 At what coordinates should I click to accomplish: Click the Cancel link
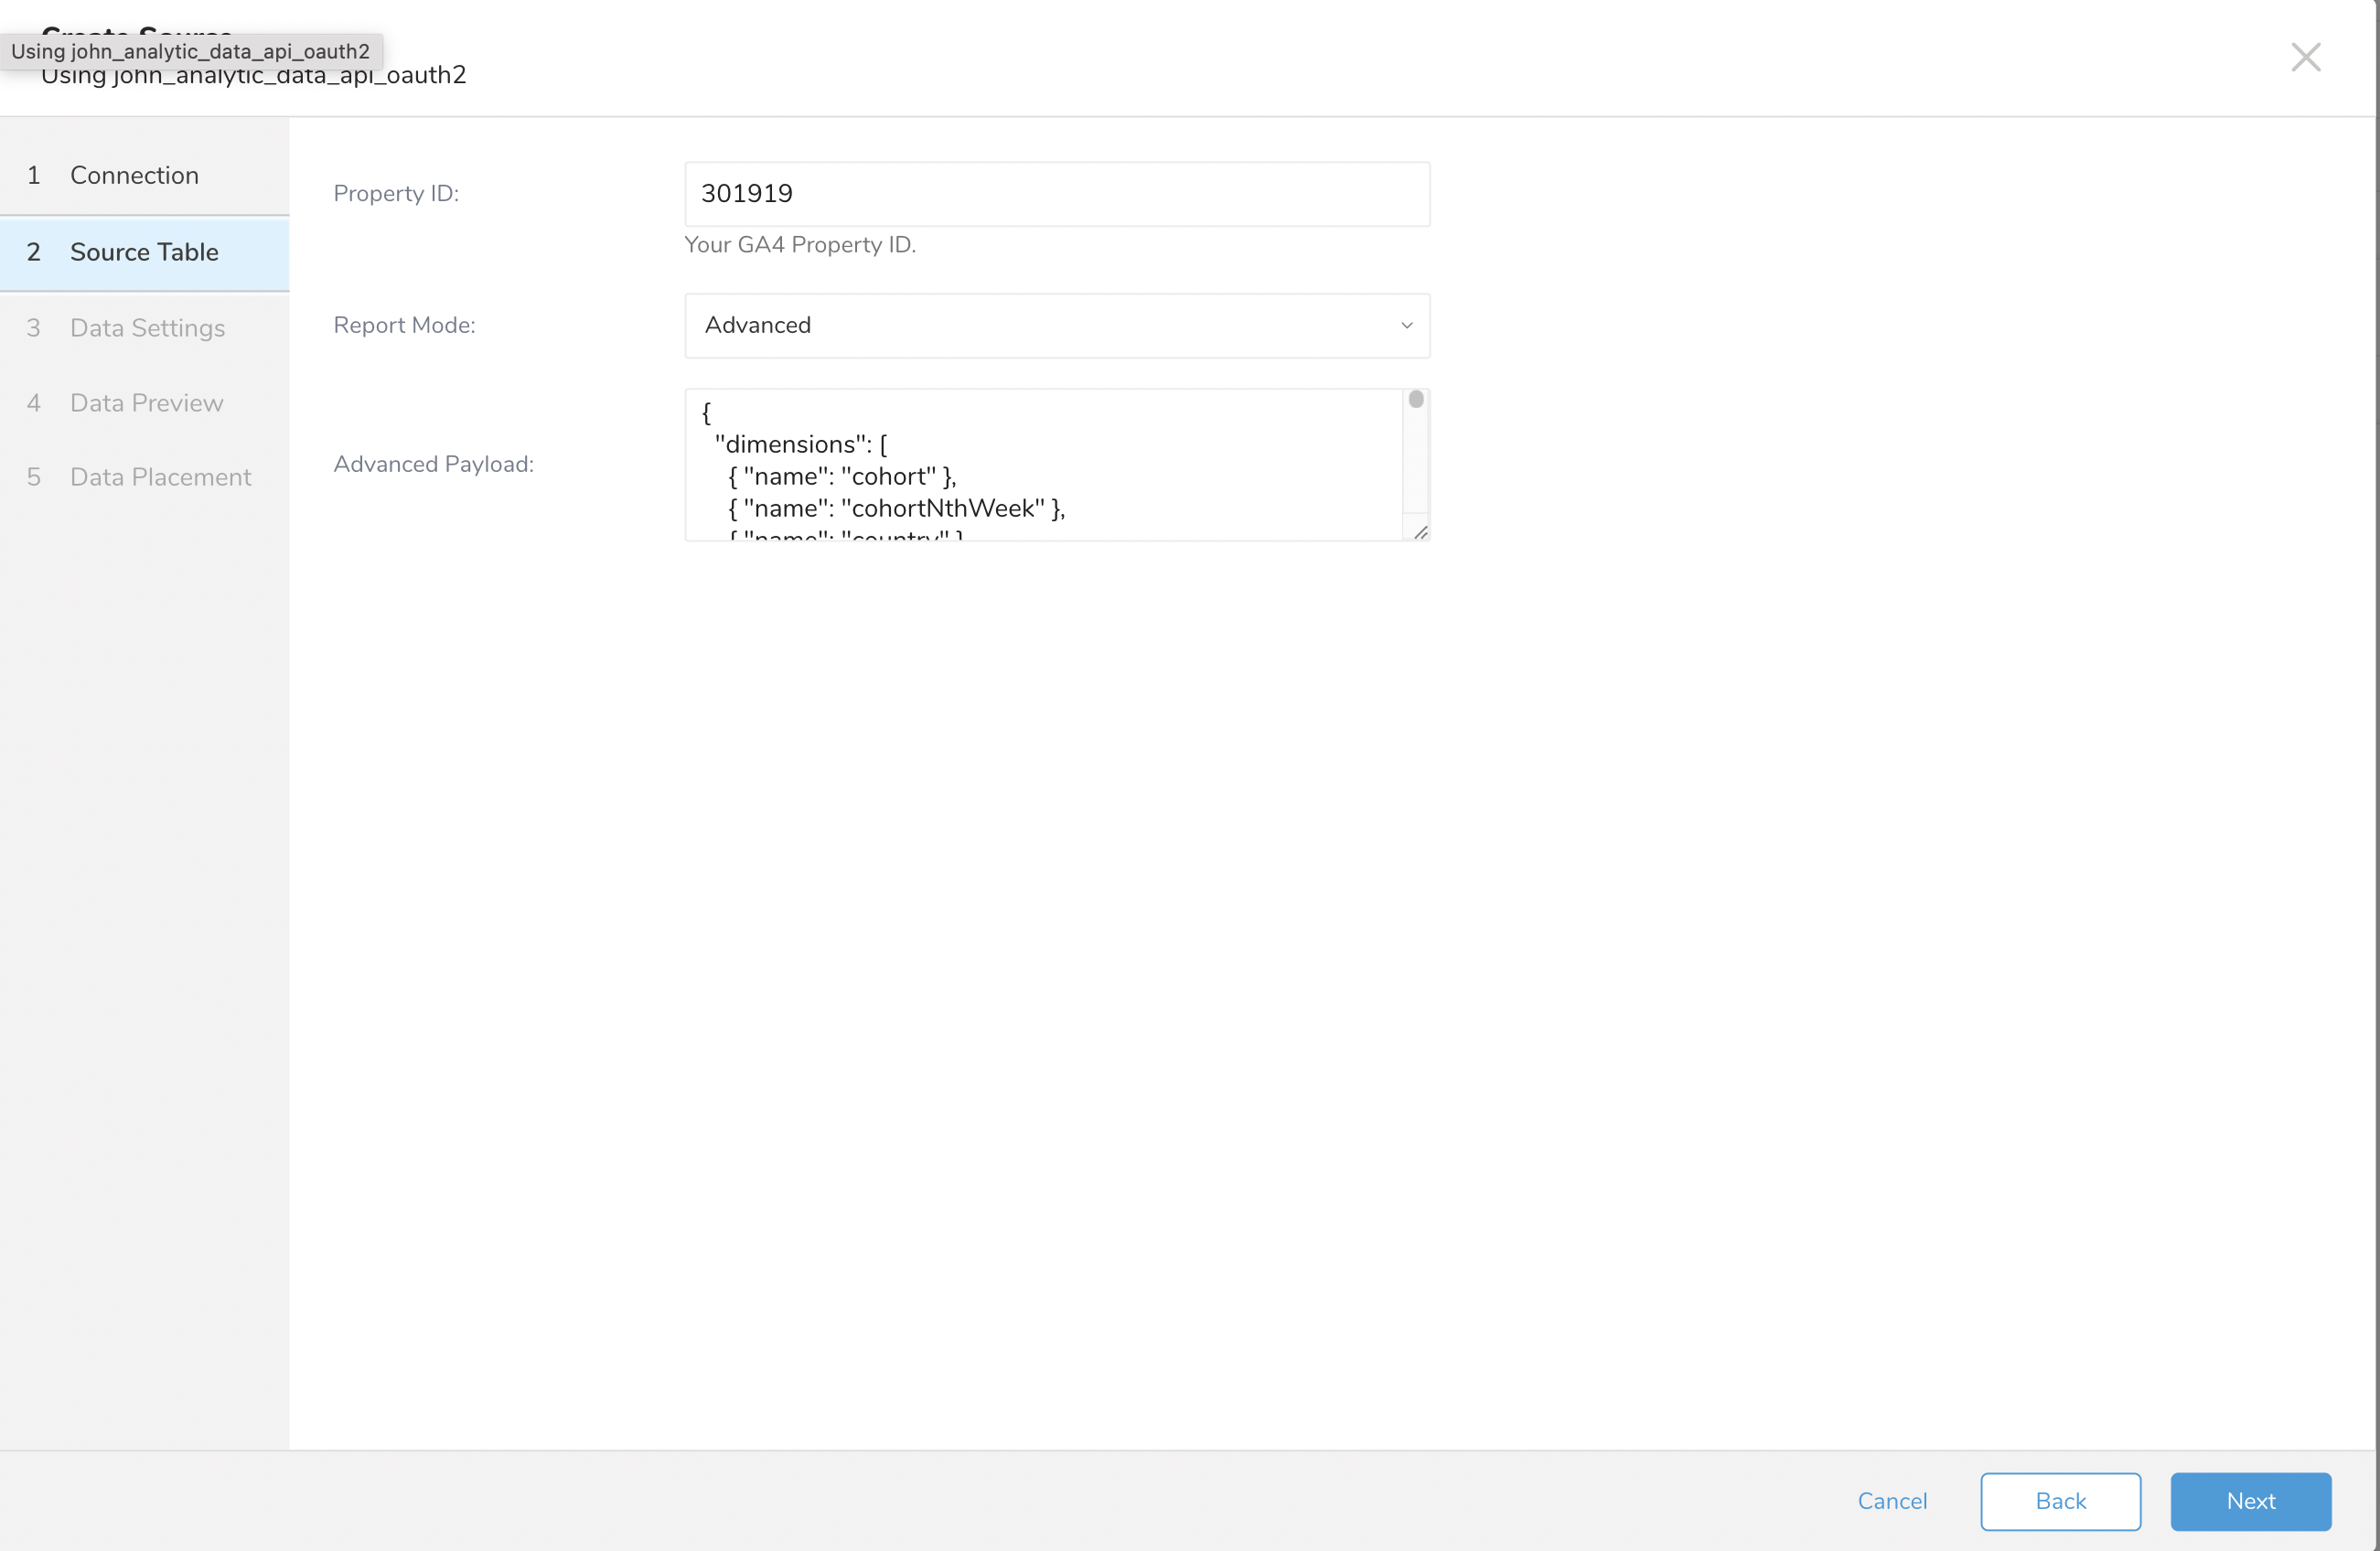click(x=1891, y=1501)
